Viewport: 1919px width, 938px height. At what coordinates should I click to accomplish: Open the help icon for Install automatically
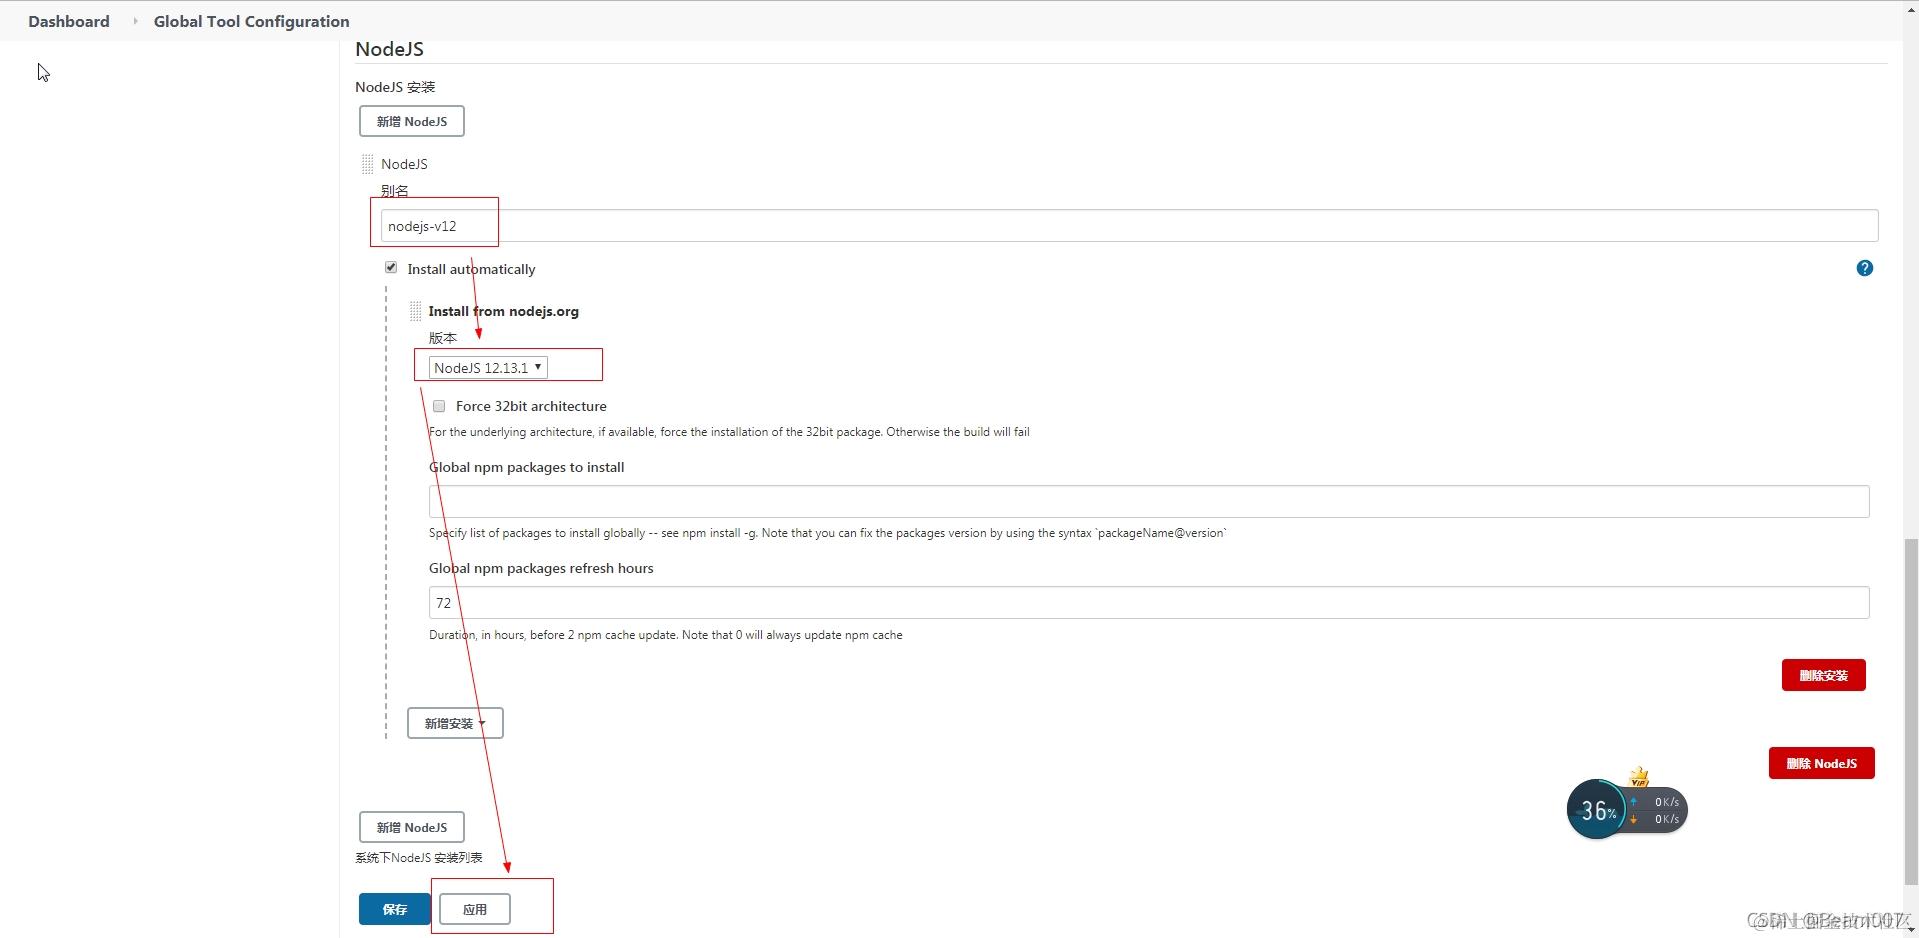[1864, 268]
